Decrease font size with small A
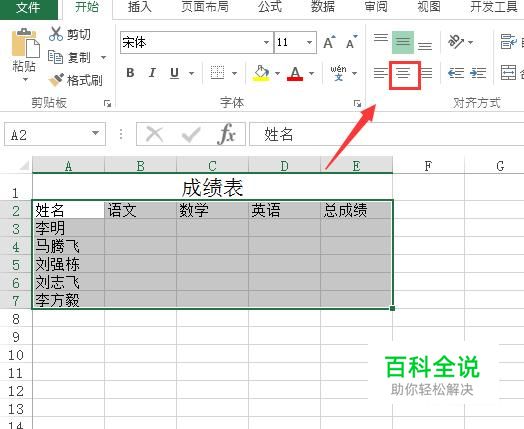The height and width of the screenshot is (429, 524). pos(351,42)
